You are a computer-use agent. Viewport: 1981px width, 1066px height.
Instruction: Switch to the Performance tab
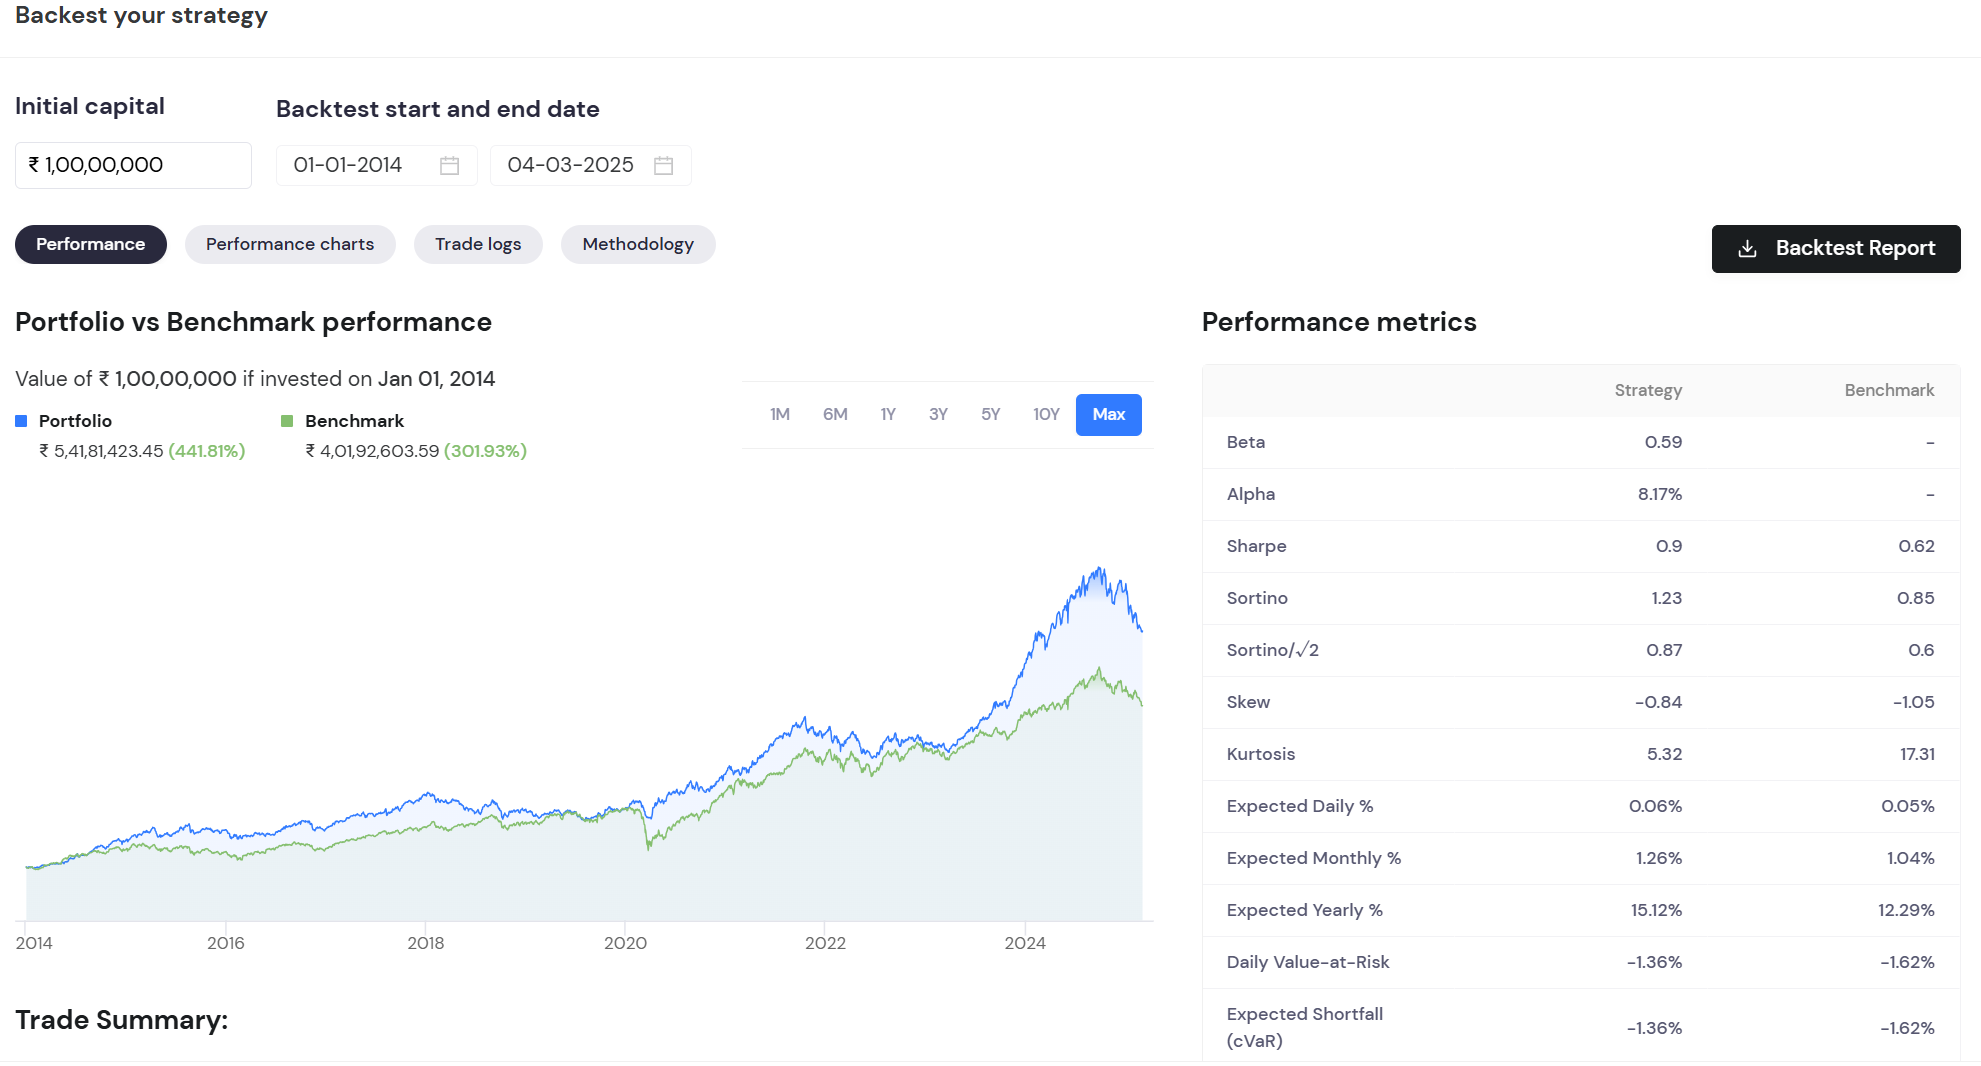tap(90, 245)
